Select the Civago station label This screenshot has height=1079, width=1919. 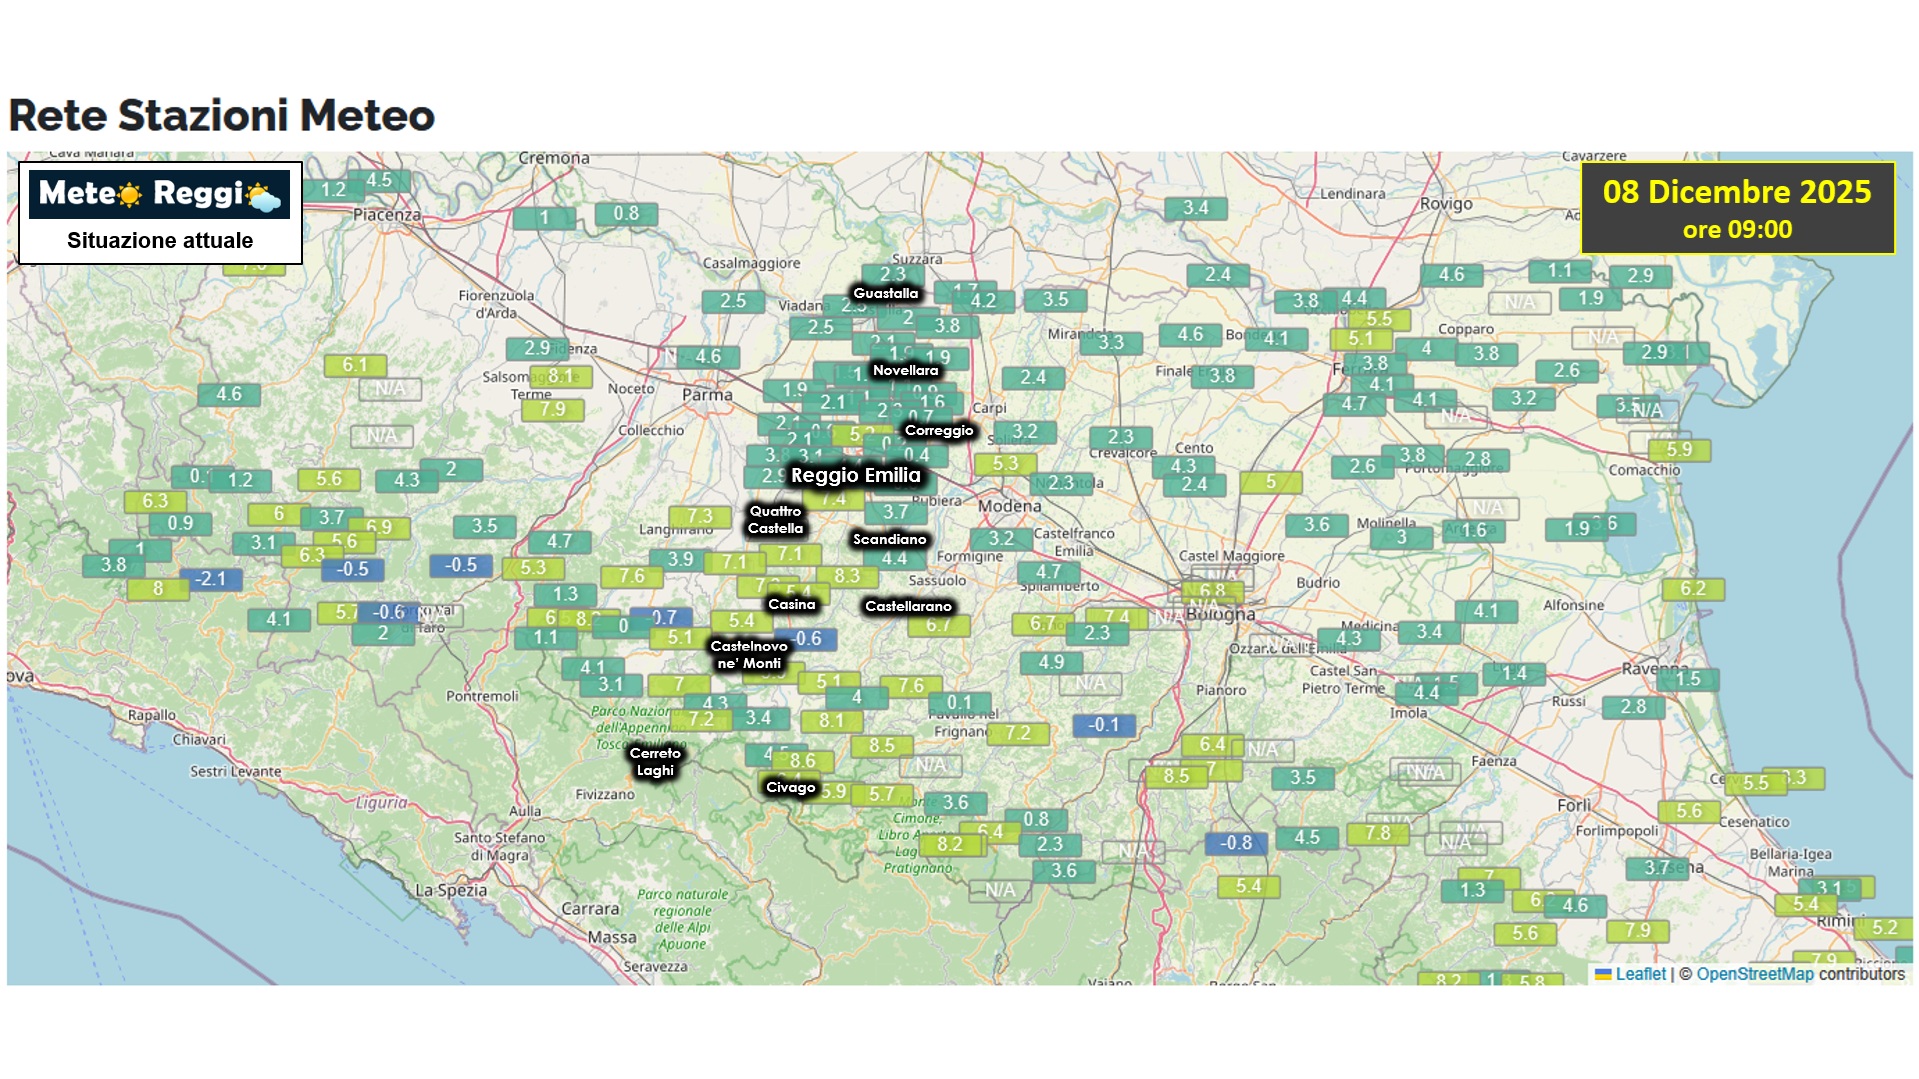790,787
